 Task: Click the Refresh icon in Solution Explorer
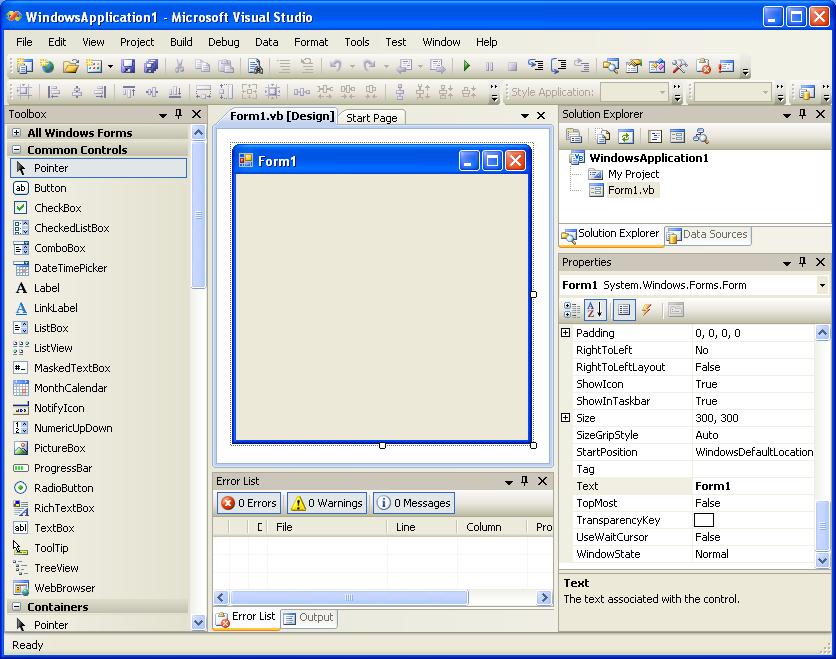[x=626, y=137]
